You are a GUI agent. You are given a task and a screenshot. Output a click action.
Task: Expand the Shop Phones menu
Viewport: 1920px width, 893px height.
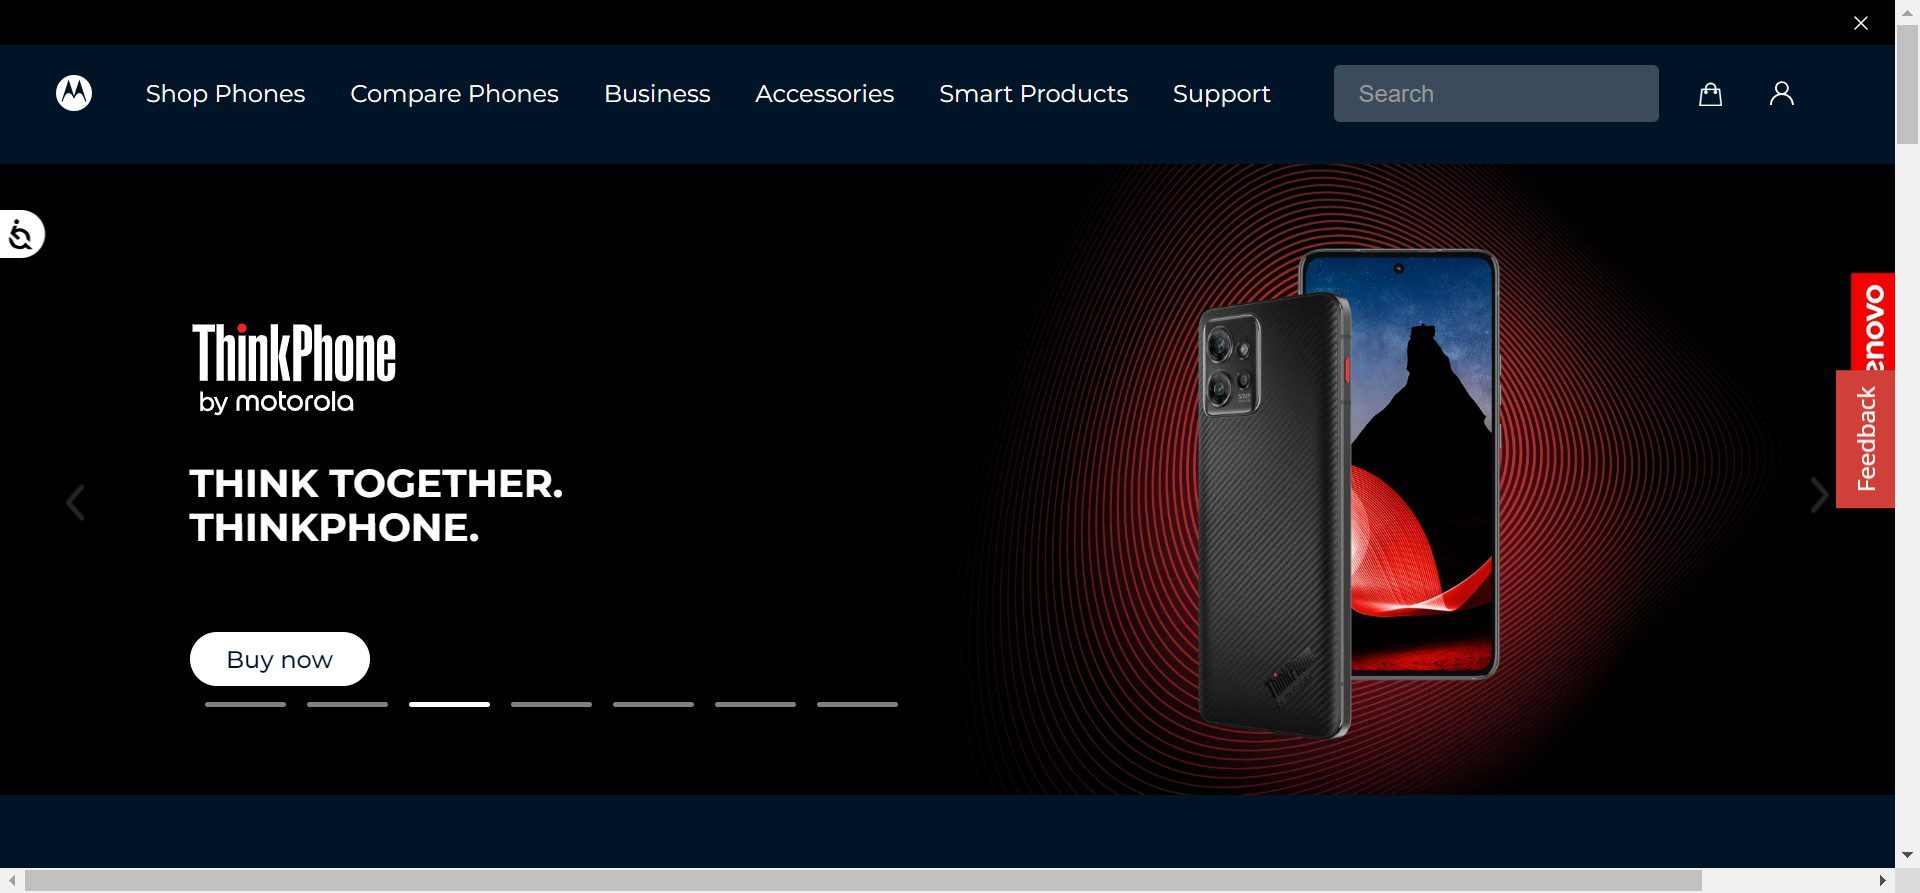click(x=225, y=94)
